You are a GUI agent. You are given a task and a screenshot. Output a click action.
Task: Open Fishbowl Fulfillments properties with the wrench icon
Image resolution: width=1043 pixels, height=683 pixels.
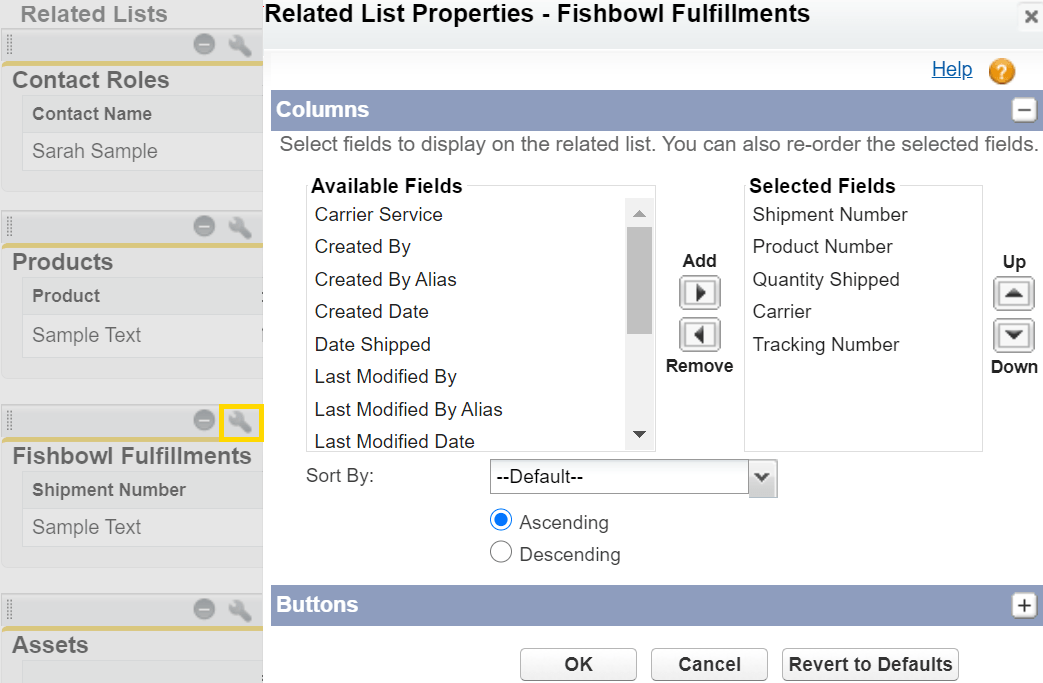(x=240, y=423)
